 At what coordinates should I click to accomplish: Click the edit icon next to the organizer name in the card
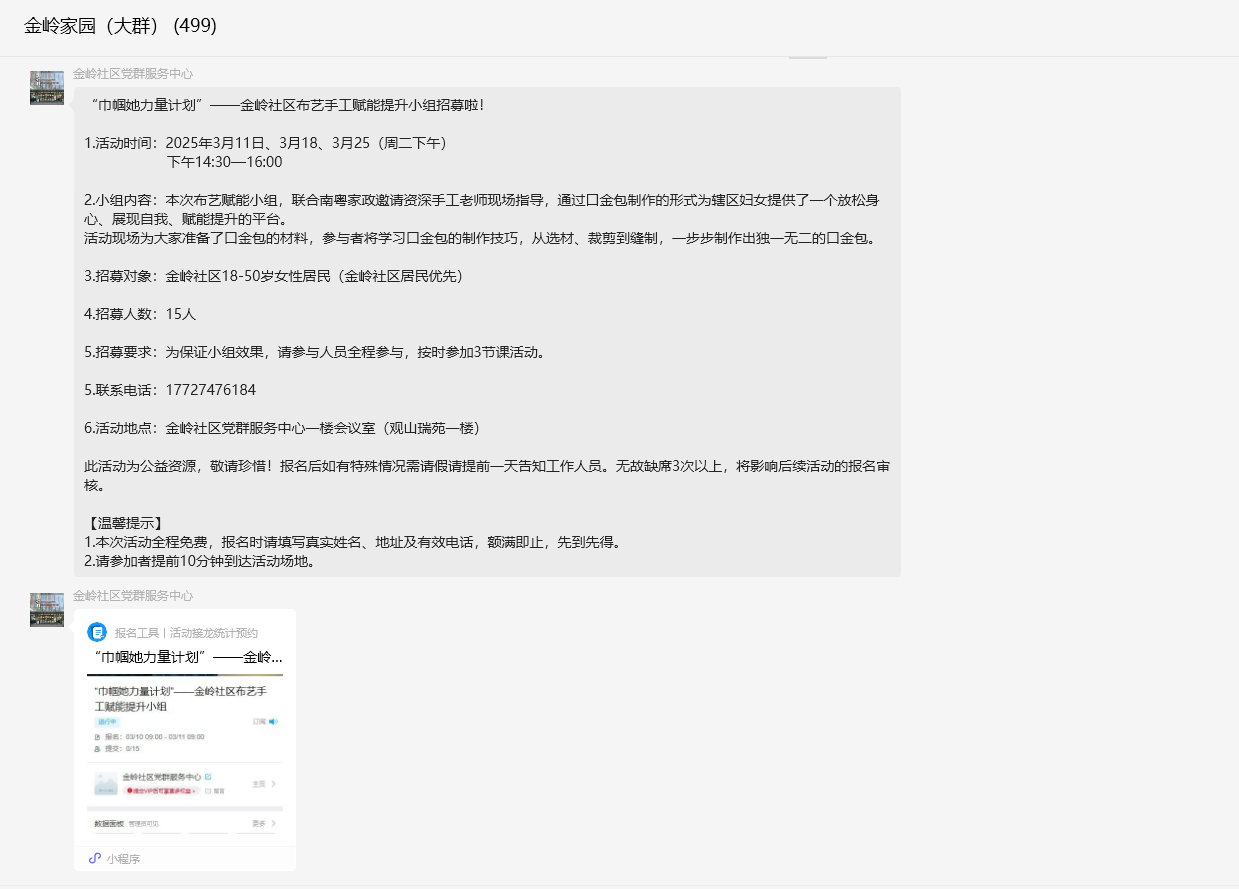pyautogui.click(x=208, y=776)
